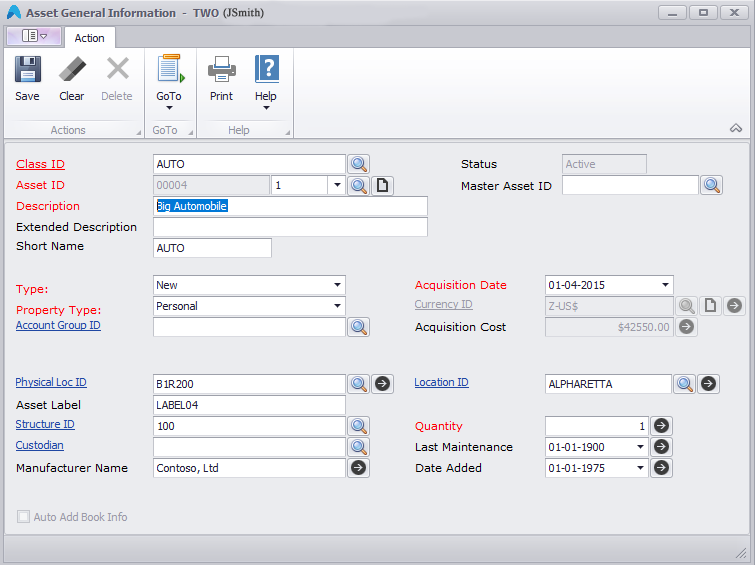Open the Location ID link

442,382
